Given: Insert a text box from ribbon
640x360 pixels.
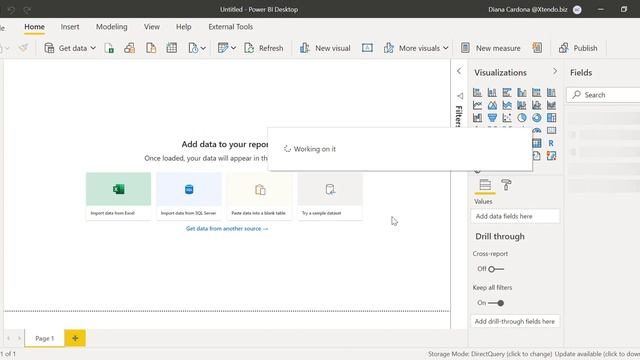Looking at the screenshot, I should (367, 48).
